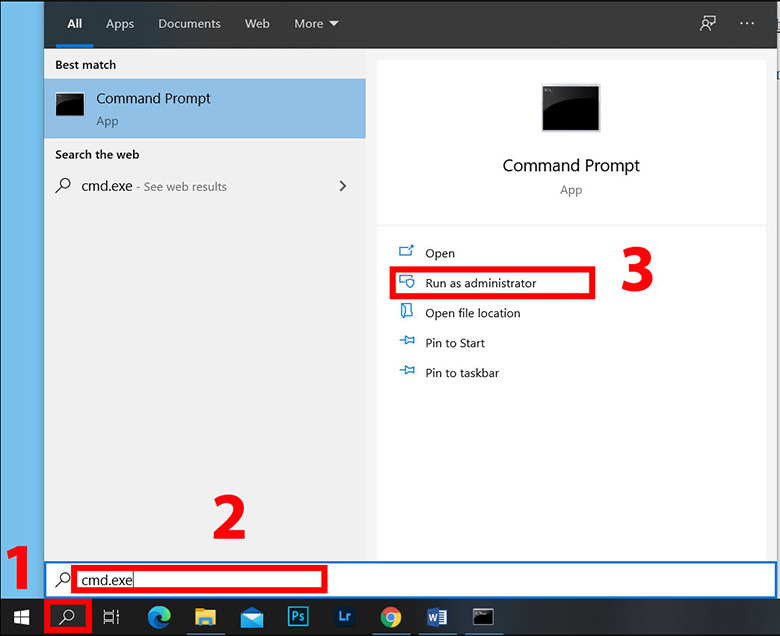
Task: Open File Explorer from the taskbar
Action: [206, 617]
